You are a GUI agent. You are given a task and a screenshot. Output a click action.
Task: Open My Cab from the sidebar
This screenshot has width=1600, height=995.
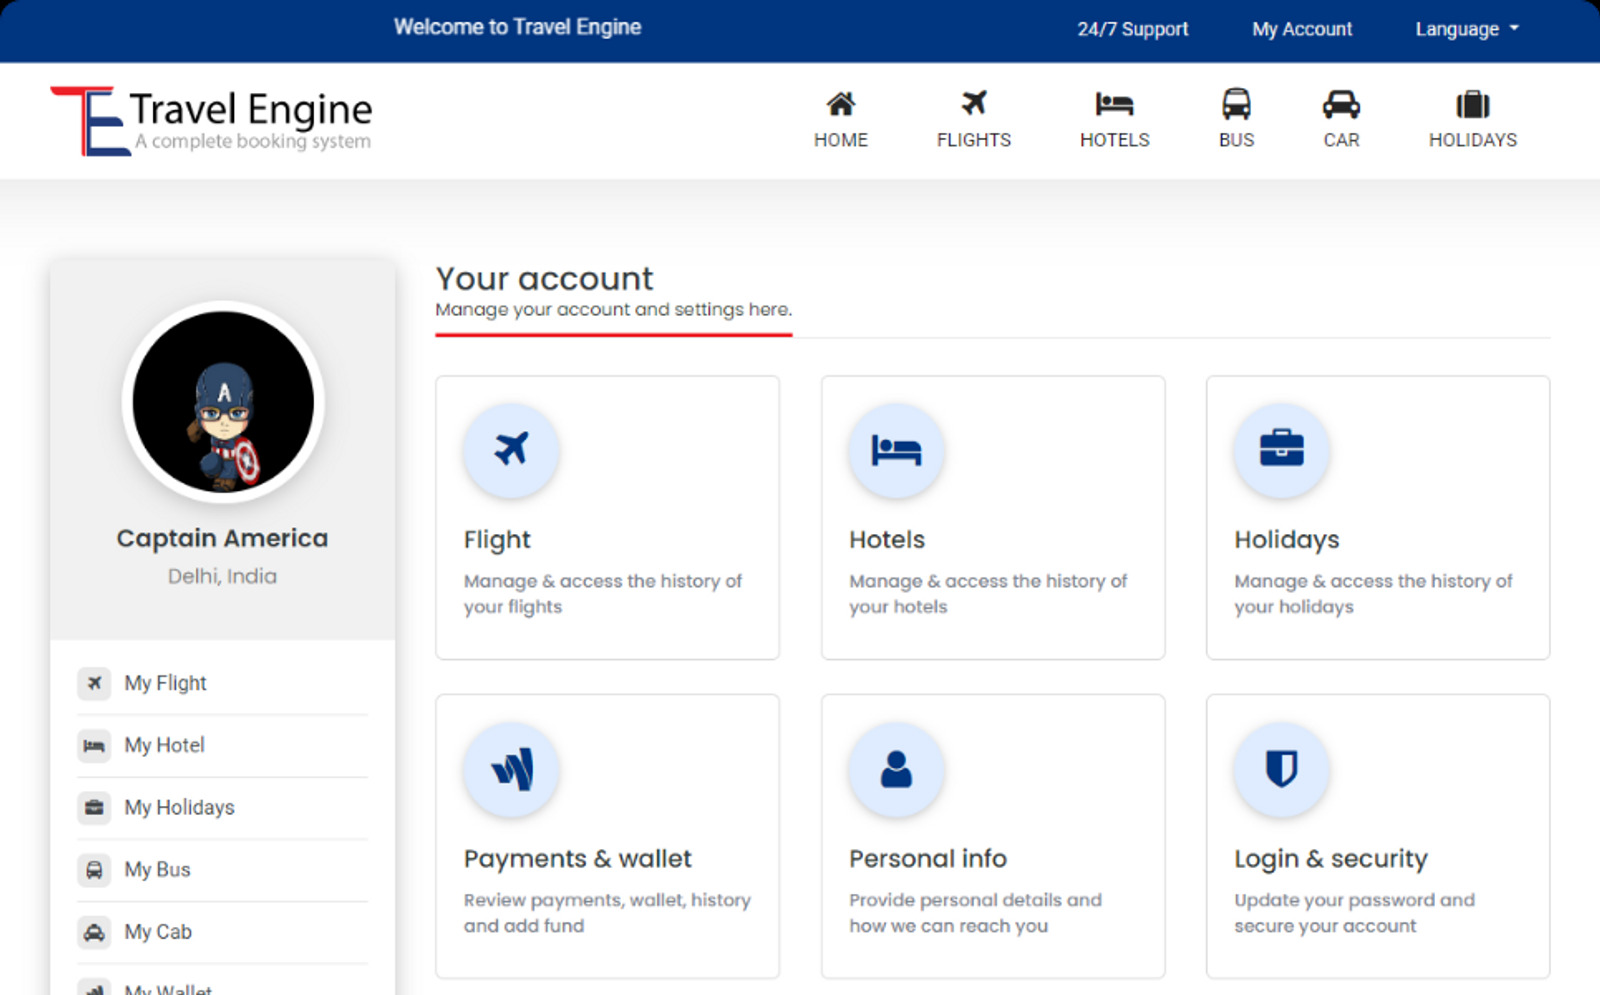[157, 931]
